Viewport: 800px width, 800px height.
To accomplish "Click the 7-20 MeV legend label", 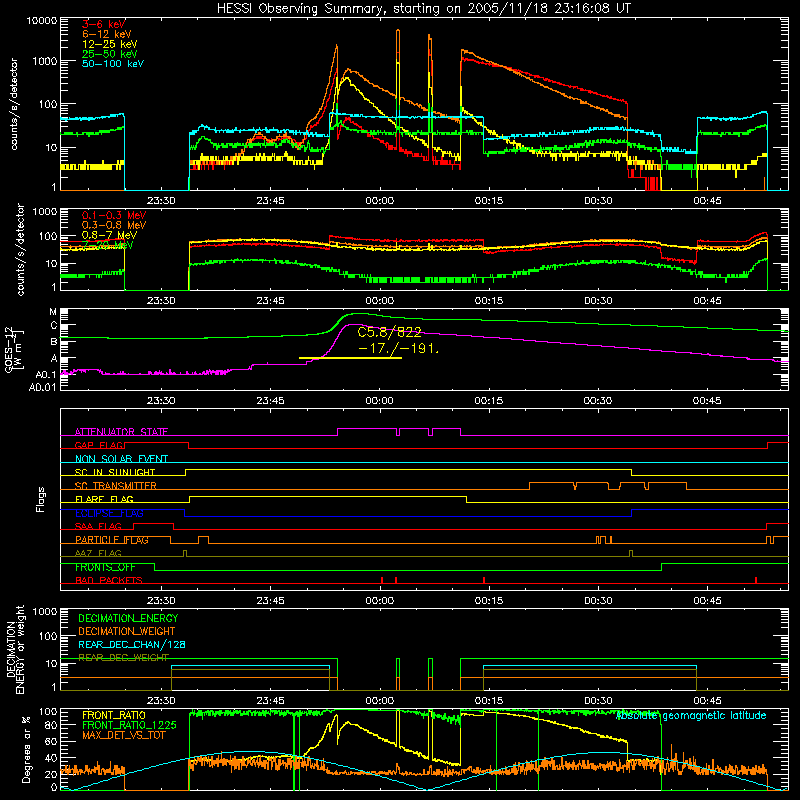I will click(x=108, y=245).
